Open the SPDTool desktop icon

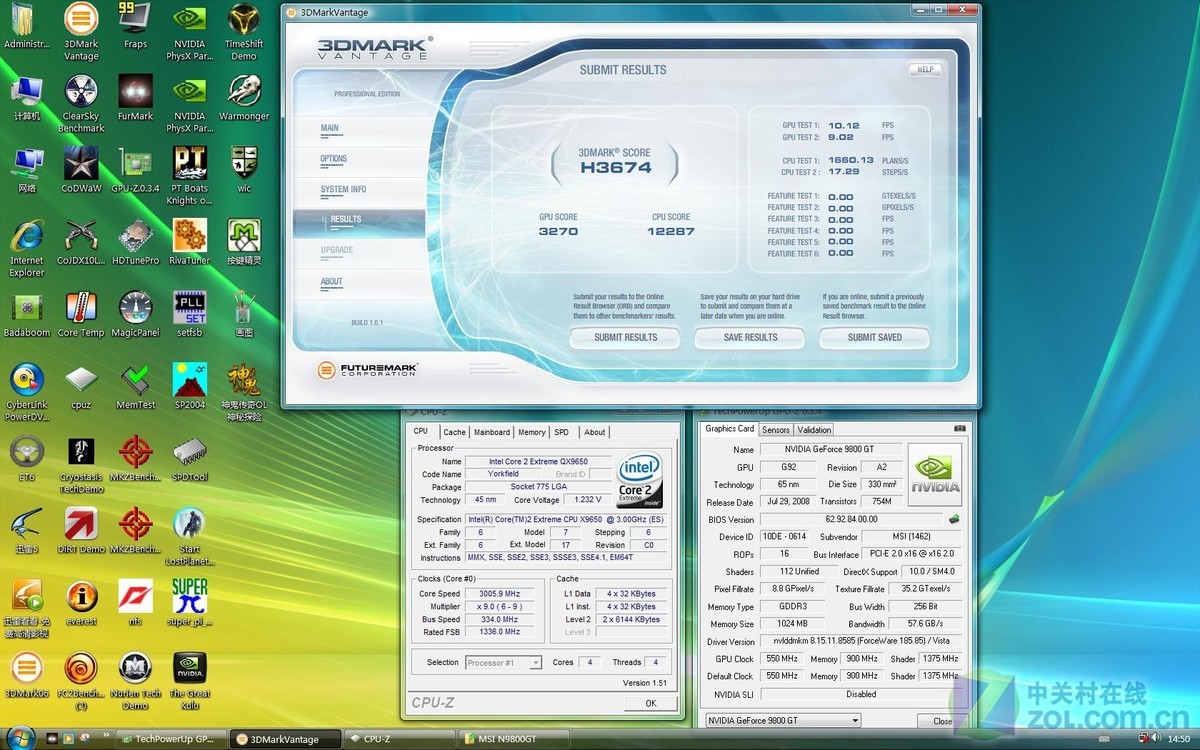tap(190, 459)
